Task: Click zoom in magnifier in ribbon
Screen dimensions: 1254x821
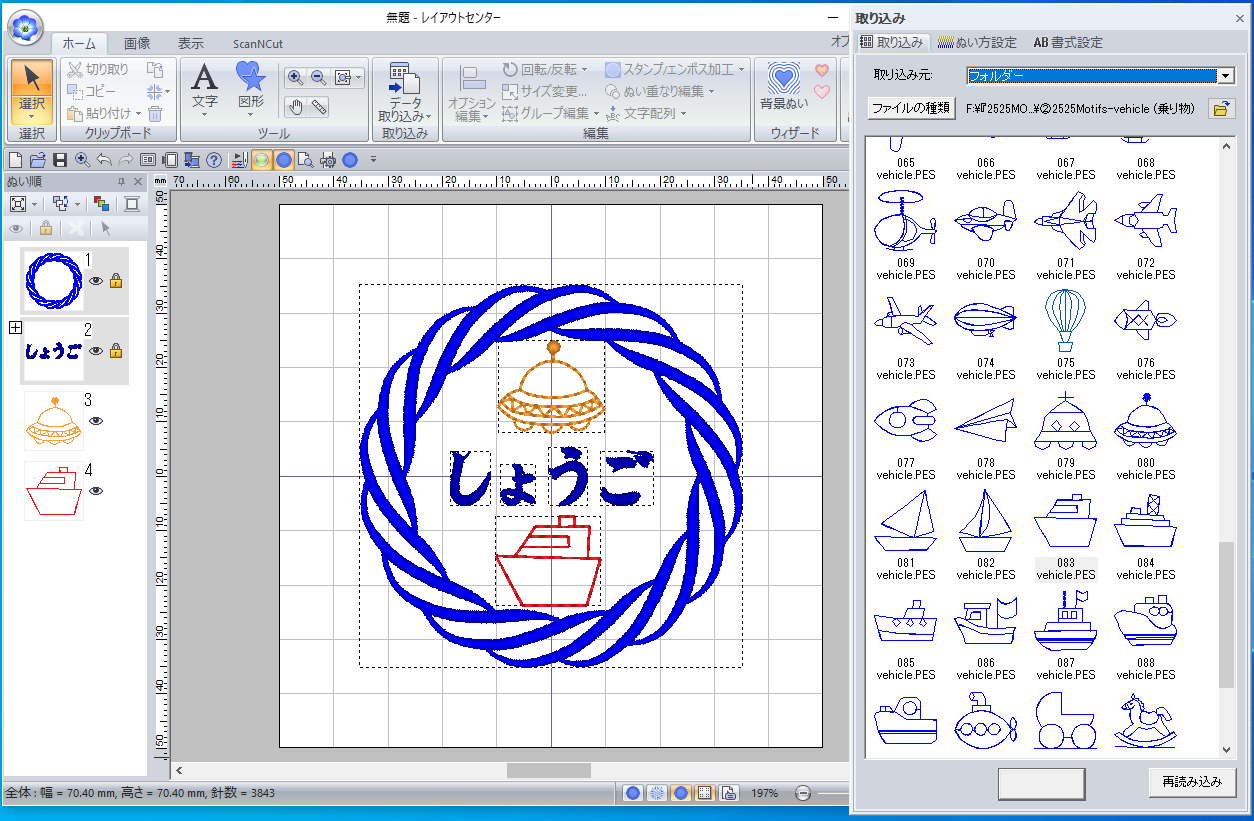Action: (x=296, y=77)
